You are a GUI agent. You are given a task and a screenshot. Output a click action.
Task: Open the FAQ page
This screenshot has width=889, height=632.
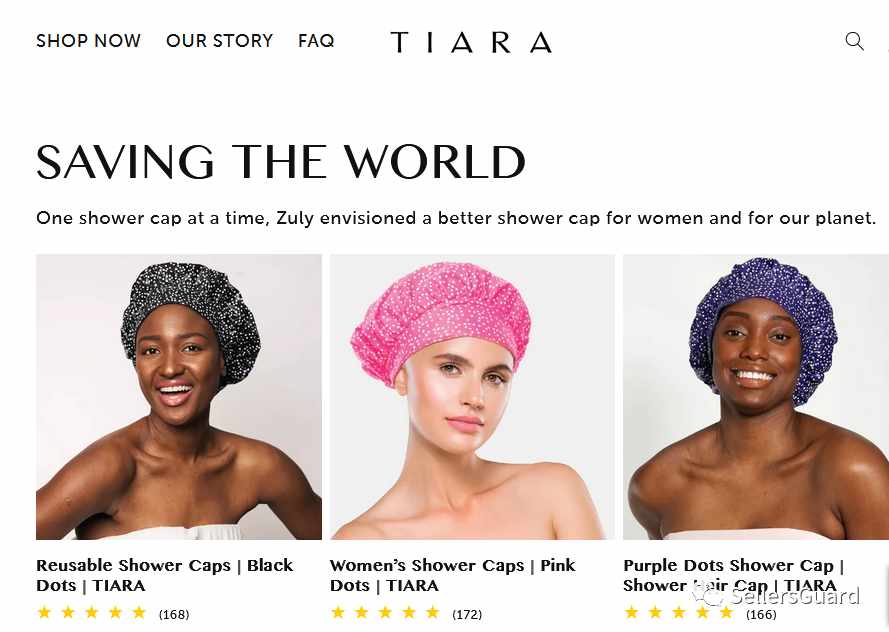click(316, 41)
